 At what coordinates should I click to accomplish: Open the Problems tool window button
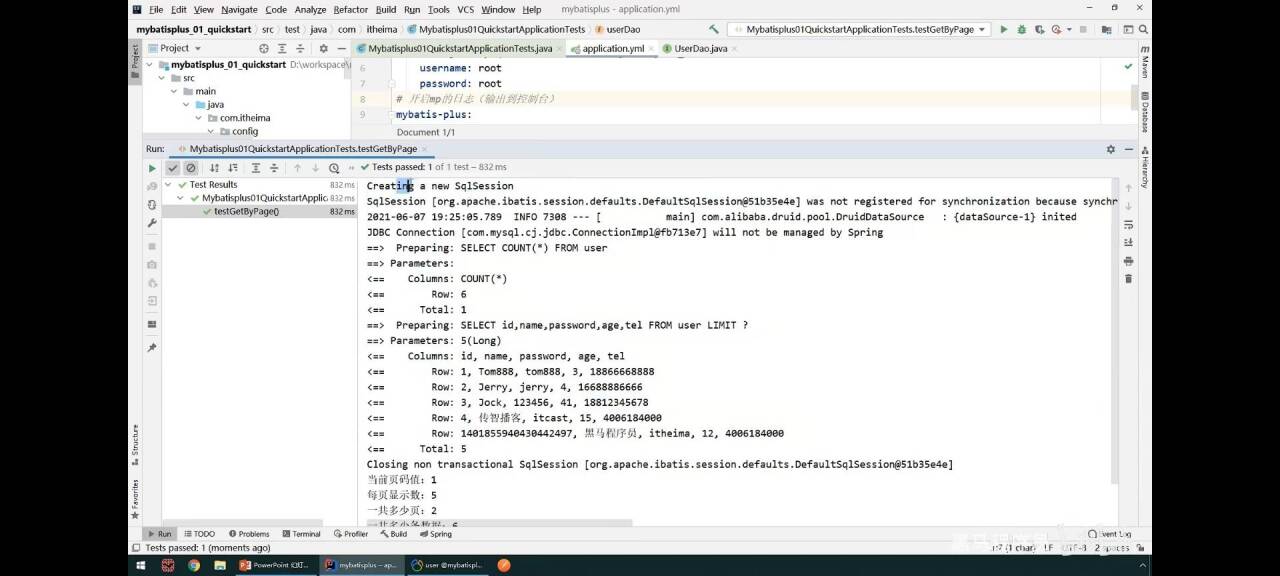point(249,534)
